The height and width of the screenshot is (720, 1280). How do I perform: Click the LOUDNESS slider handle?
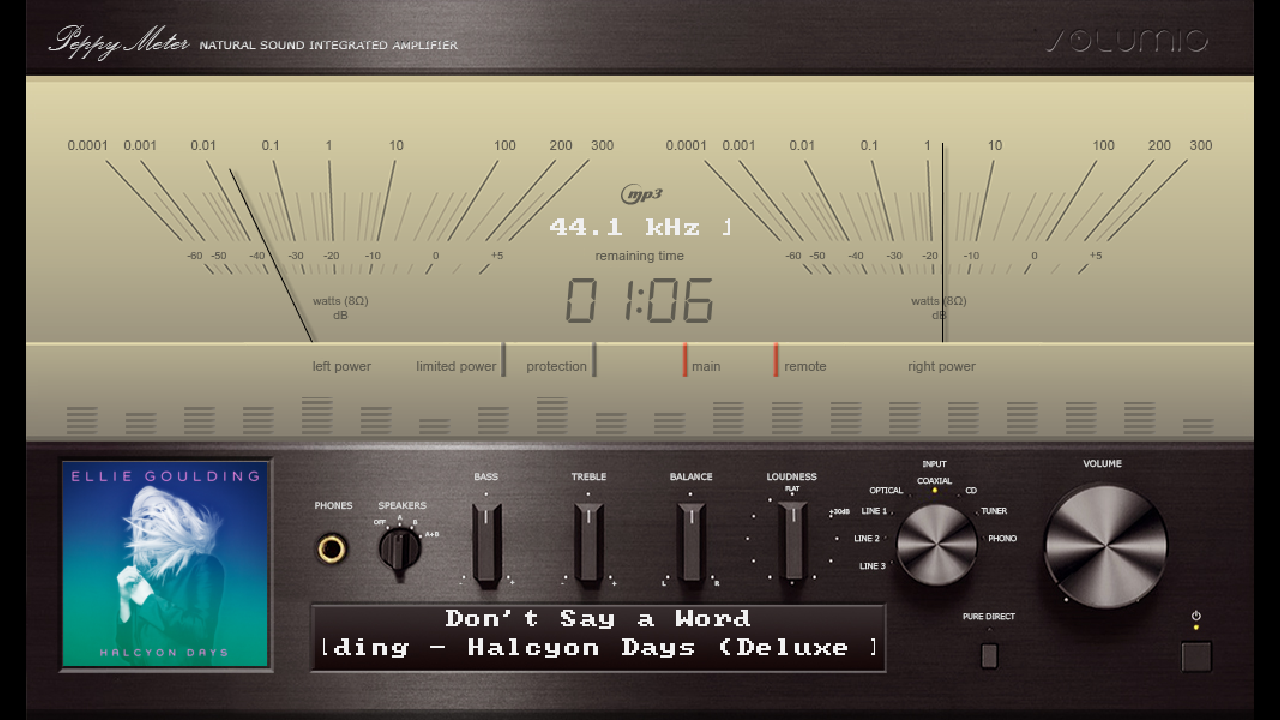tap(792, 541)
